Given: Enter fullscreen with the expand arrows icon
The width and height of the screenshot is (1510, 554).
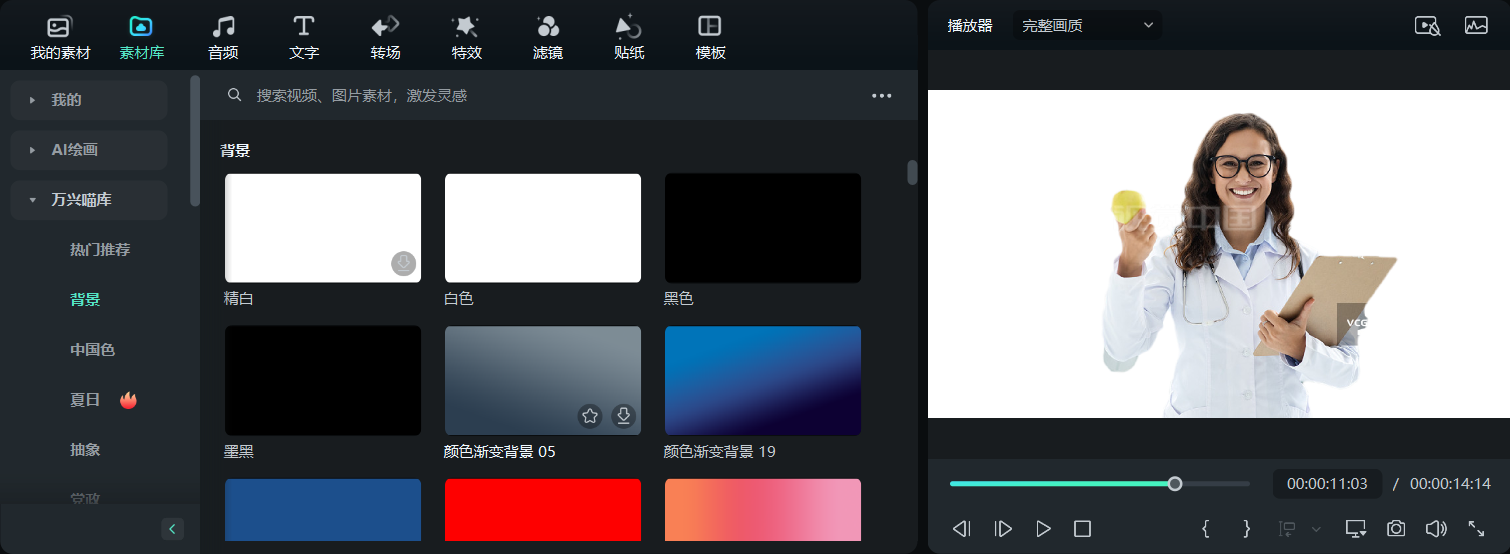Looking at the screenshot, I should pos(1476,529).
